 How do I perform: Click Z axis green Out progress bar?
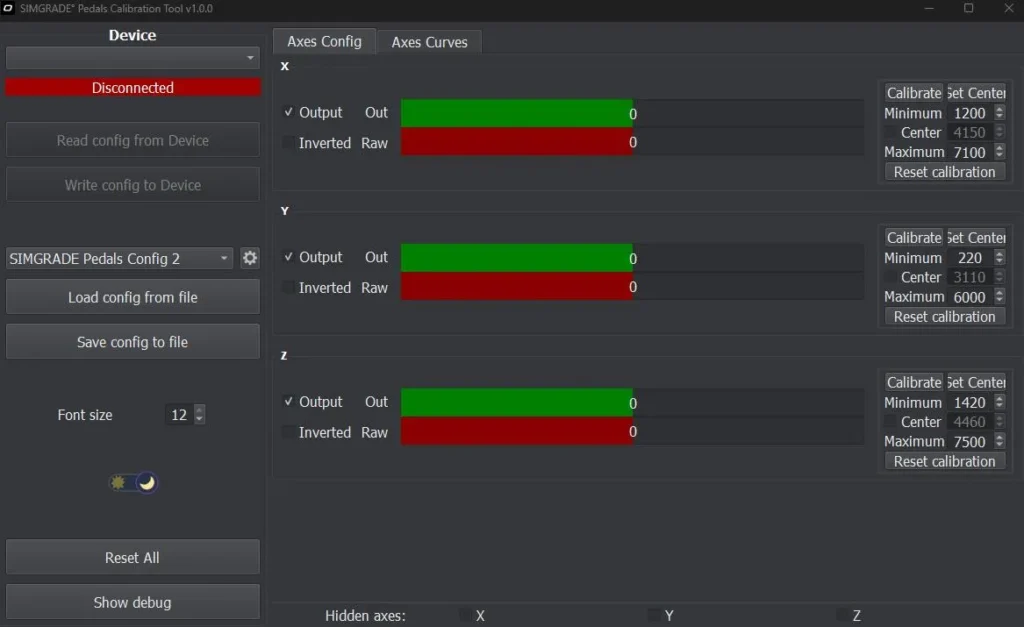click(x=516, y=403)
